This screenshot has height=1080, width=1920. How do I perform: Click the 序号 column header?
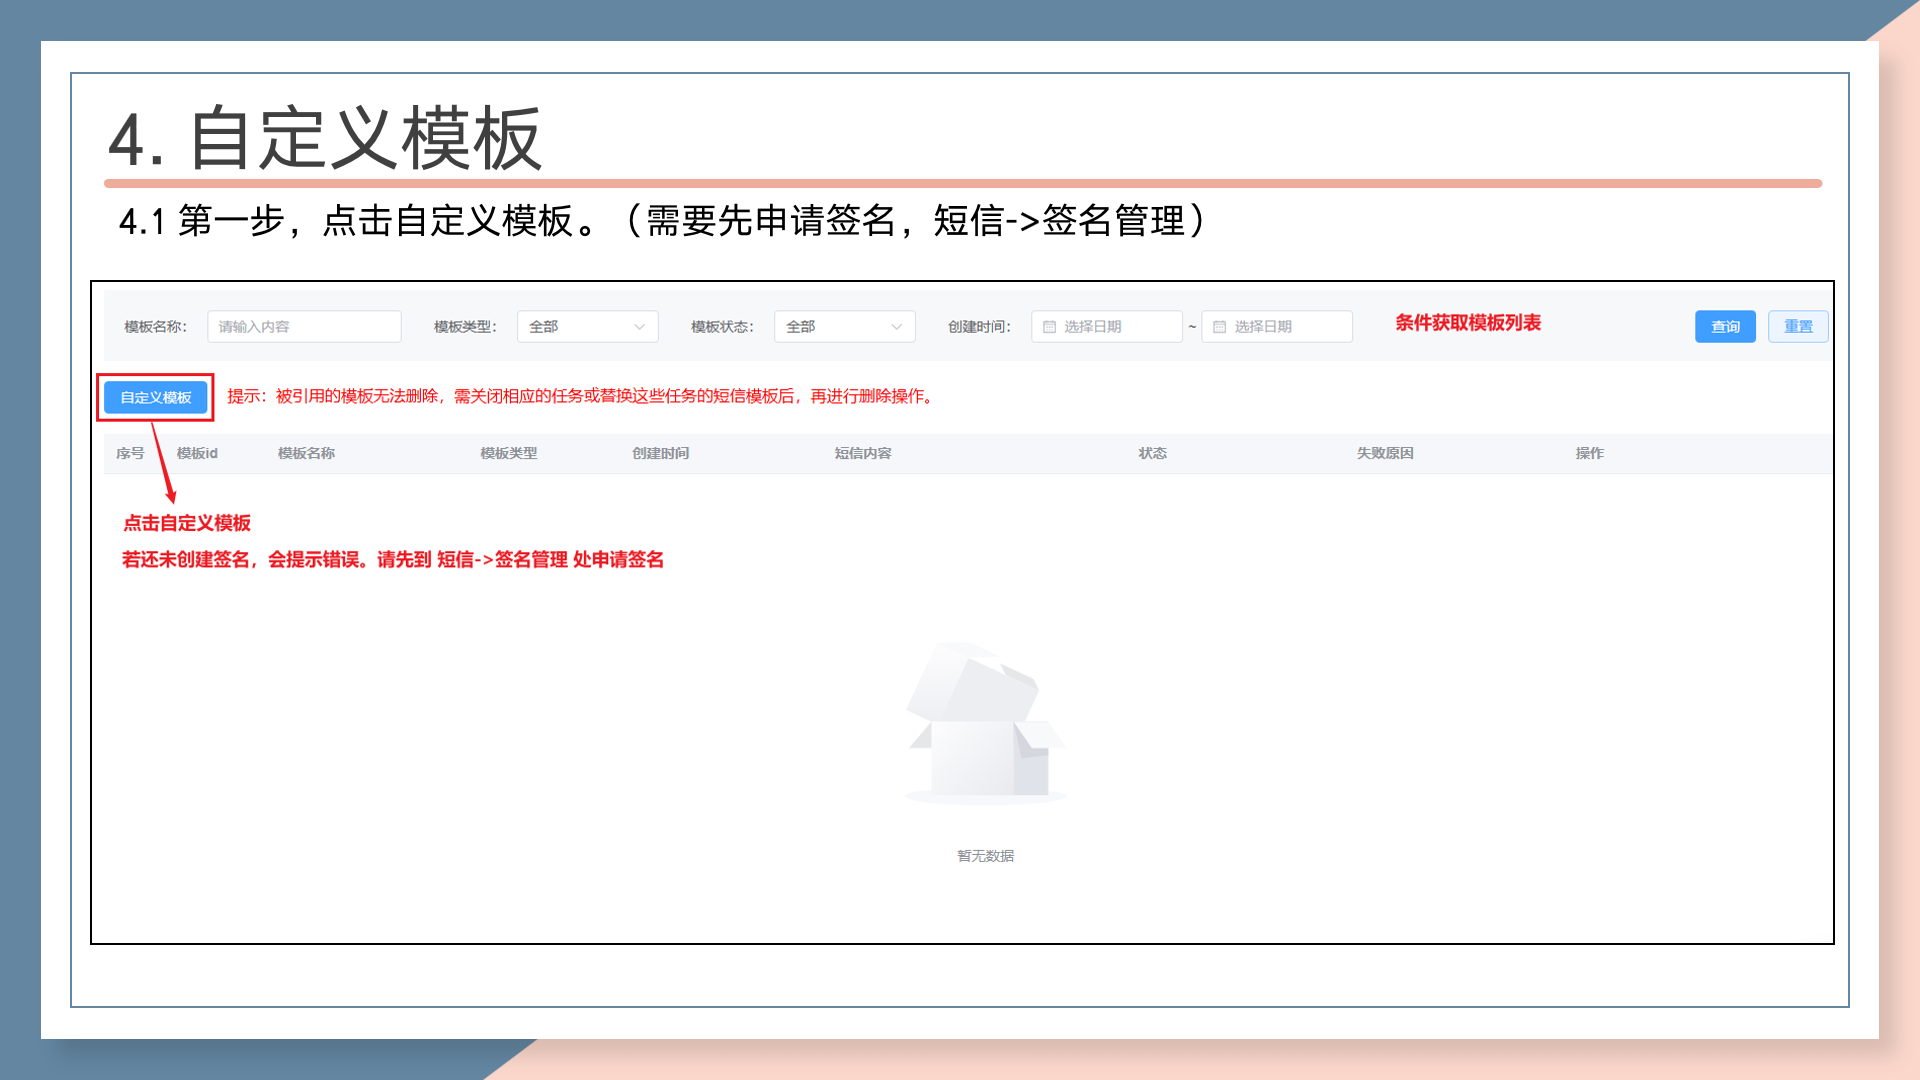pos(130,453)
